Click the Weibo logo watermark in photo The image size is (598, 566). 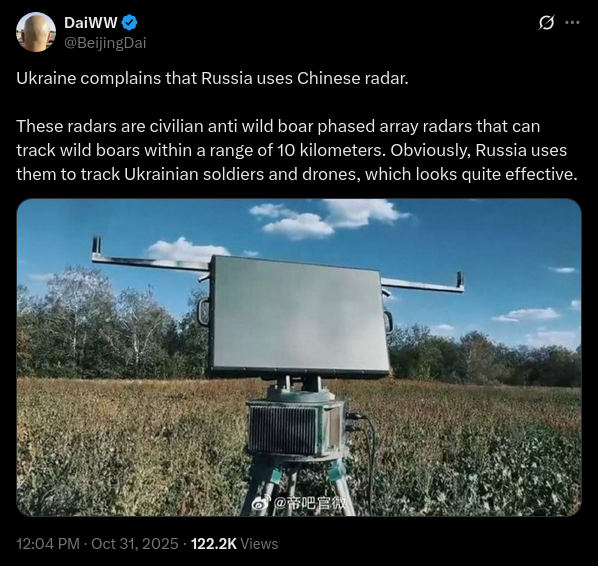[x=260, y=503]
